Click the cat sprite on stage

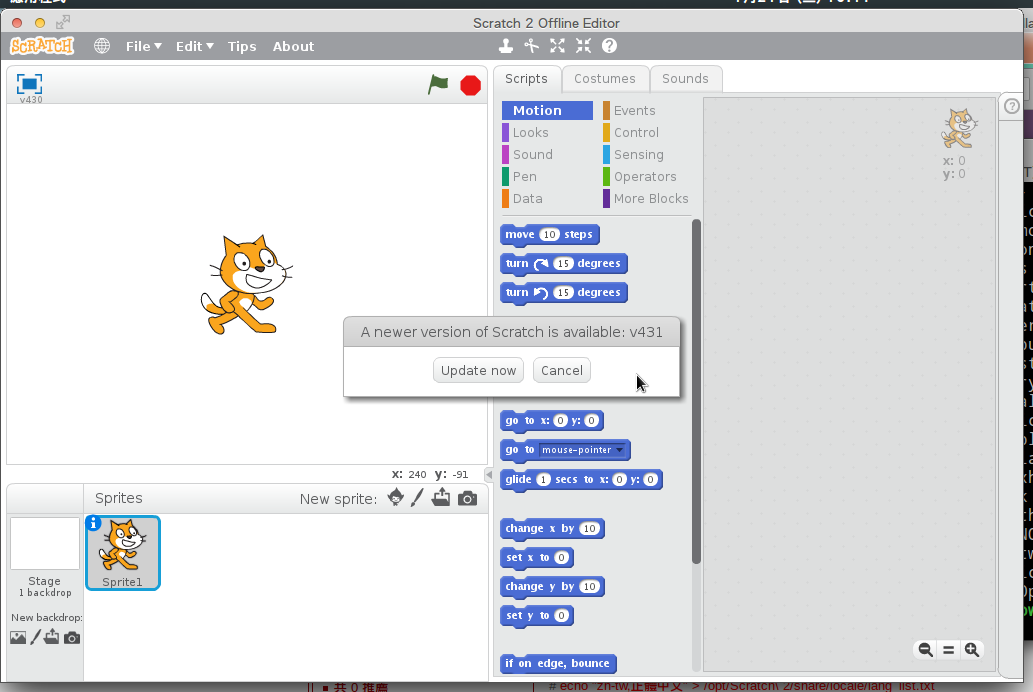[x=246, y=285]
